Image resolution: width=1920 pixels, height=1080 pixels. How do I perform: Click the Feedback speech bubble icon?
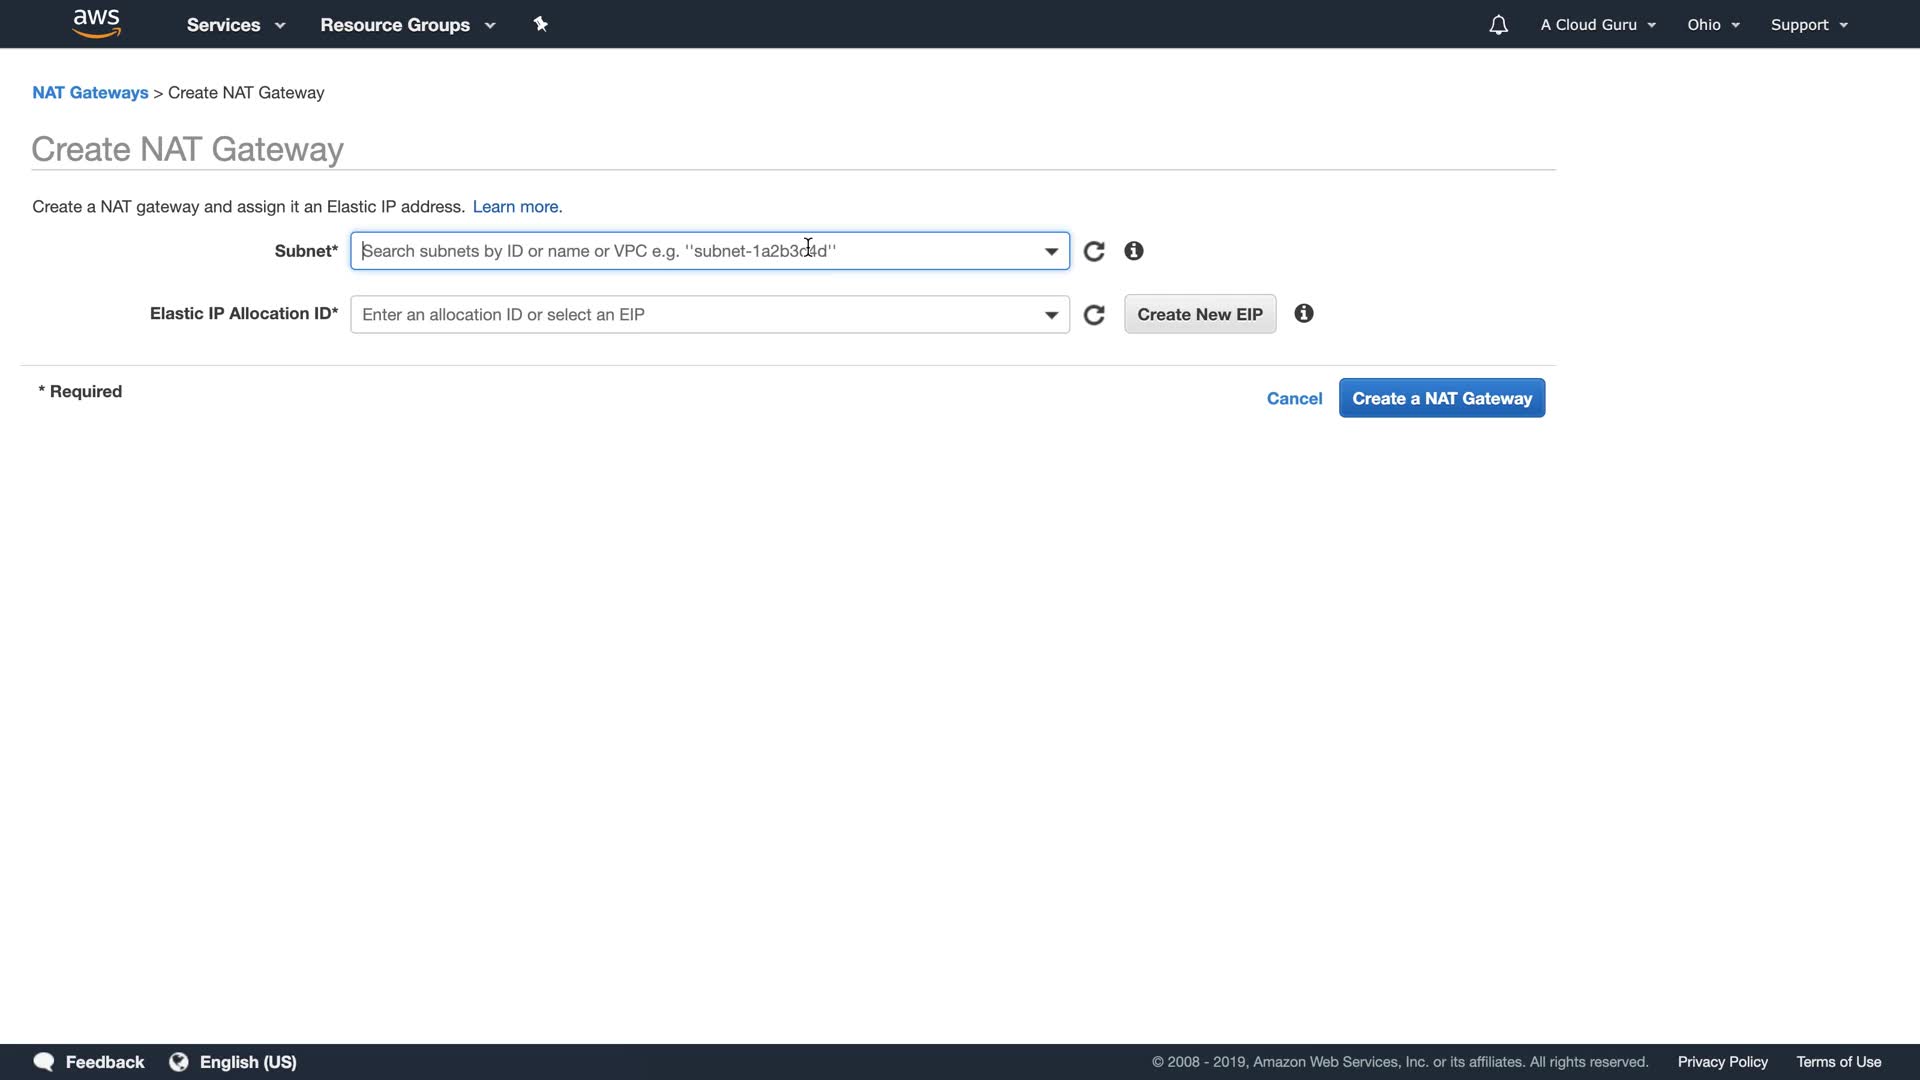pyautogui.click(x=43, y=1062)
